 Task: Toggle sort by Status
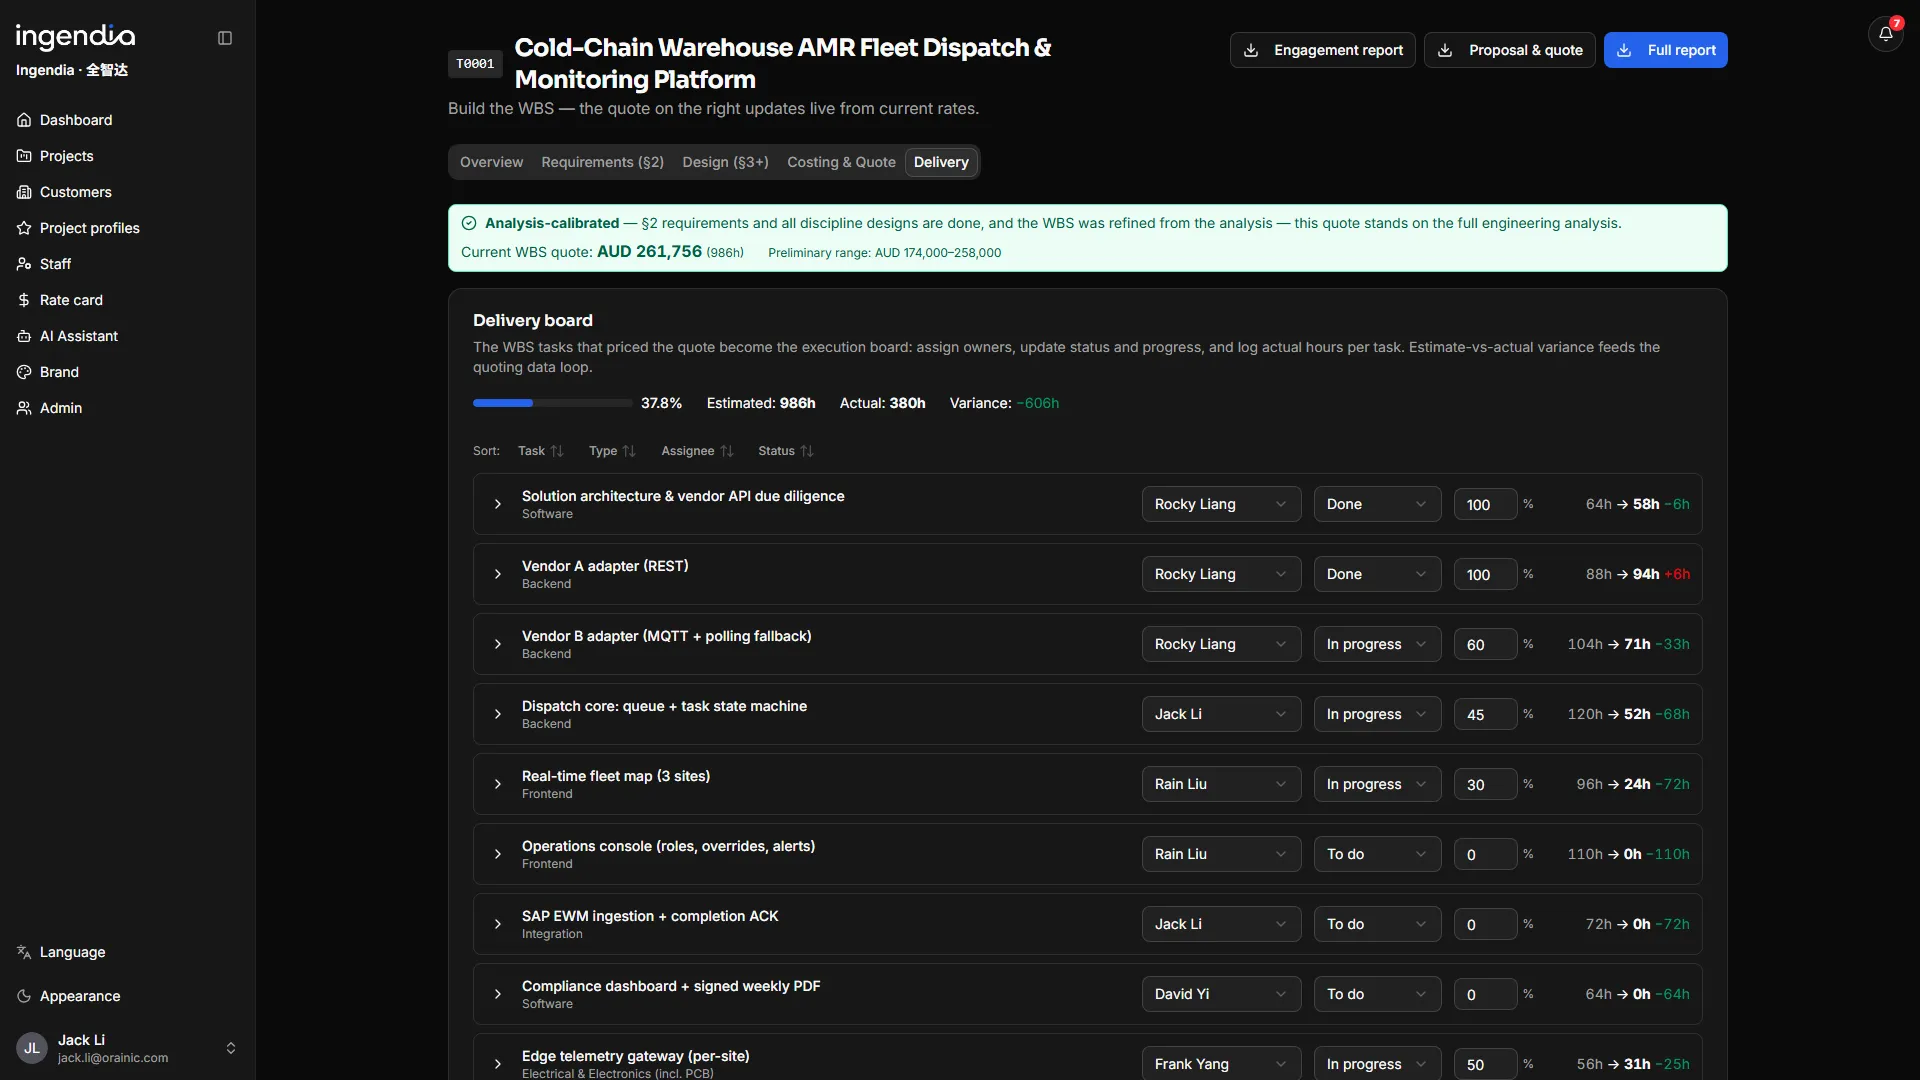pyautogui.click(x=786, y=451)
